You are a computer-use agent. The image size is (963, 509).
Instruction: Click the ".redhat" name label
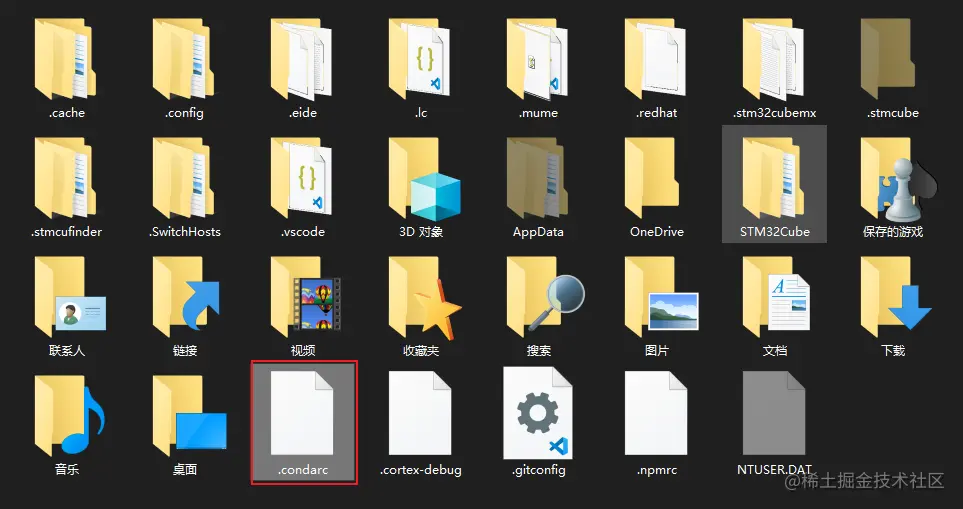[x=657, y=113]
